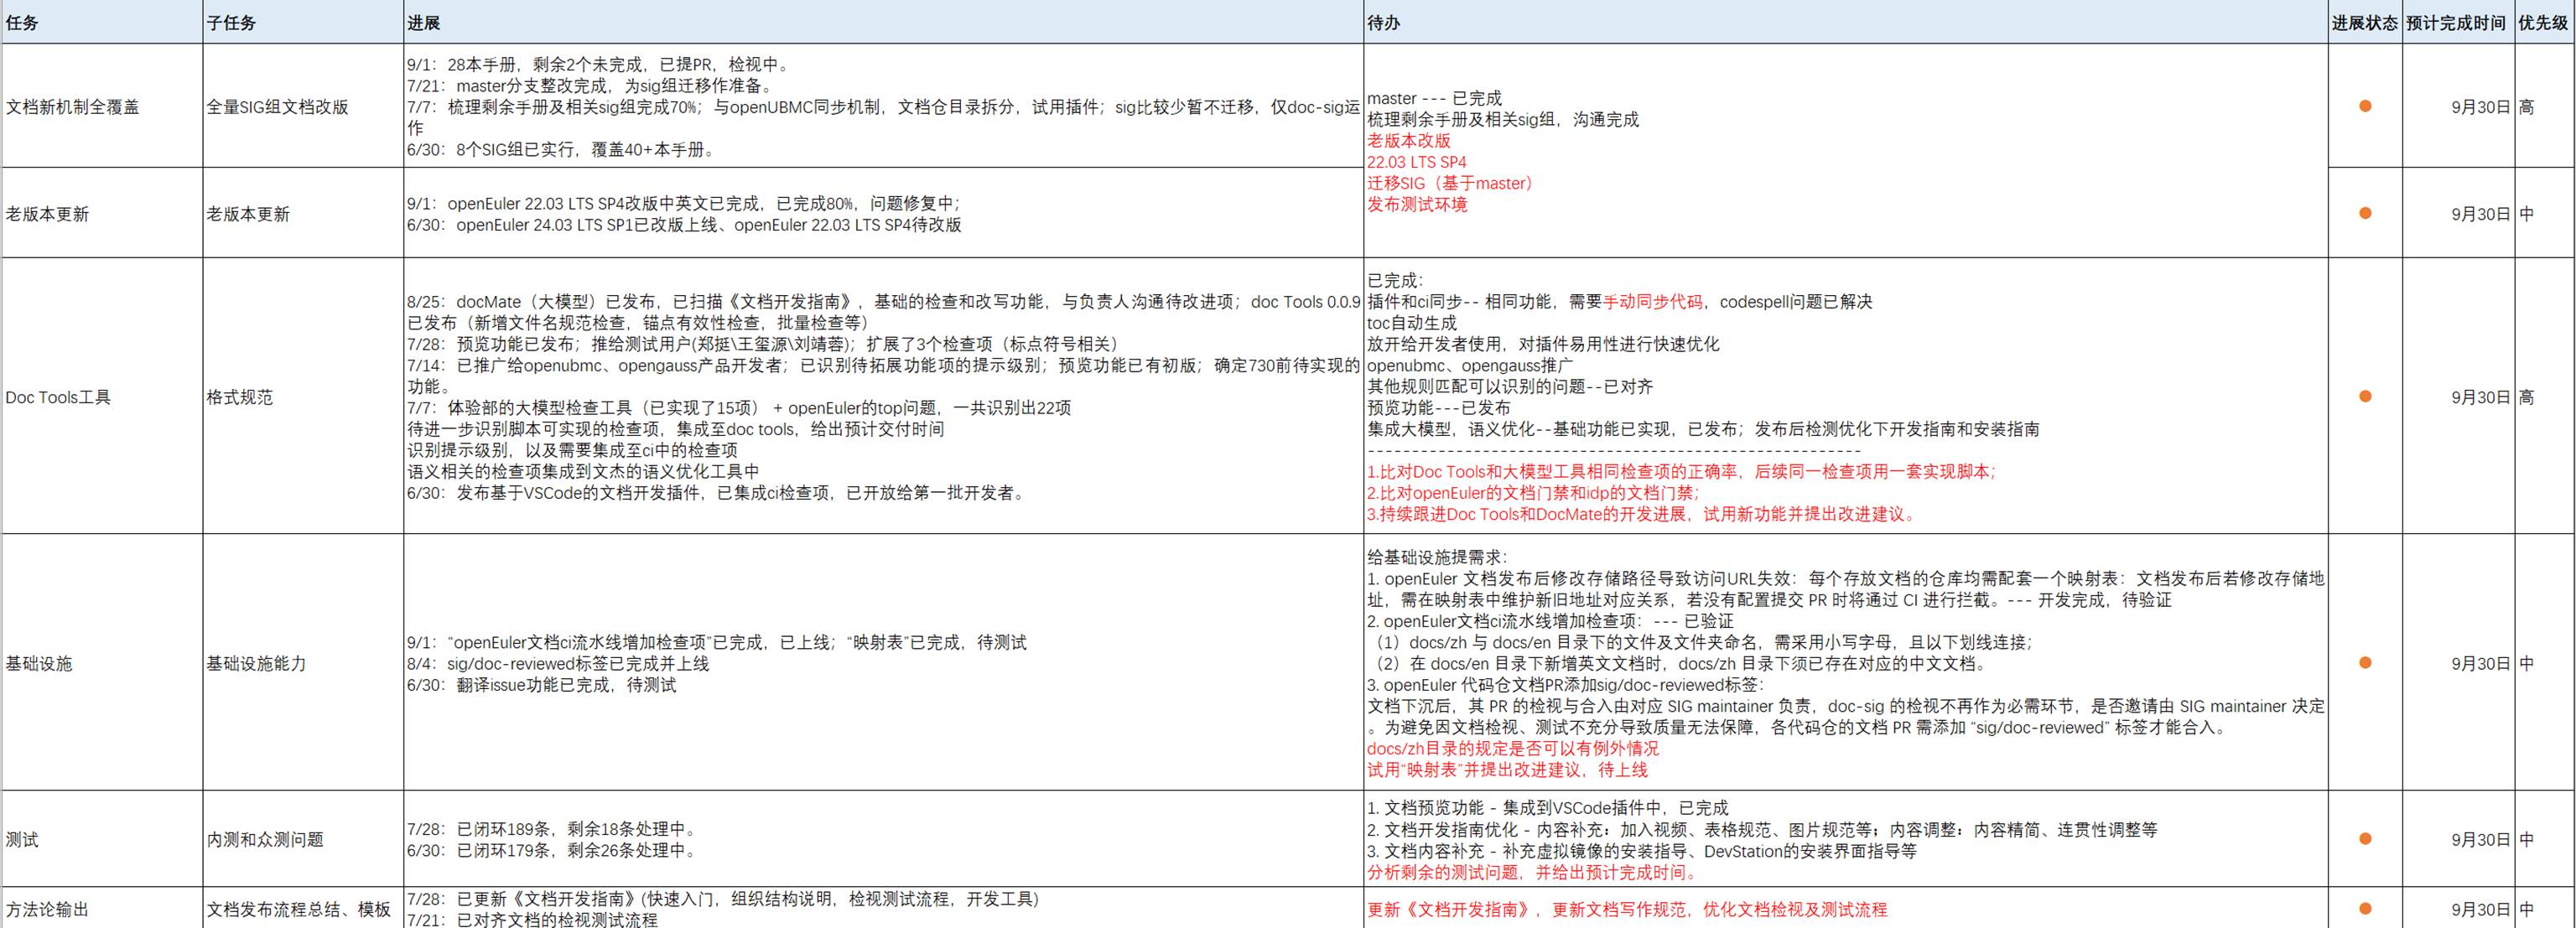The height and width of the screenshot is (928, 2576).
Task: Select the 任务 column header cell
Action: coord(22,22)
